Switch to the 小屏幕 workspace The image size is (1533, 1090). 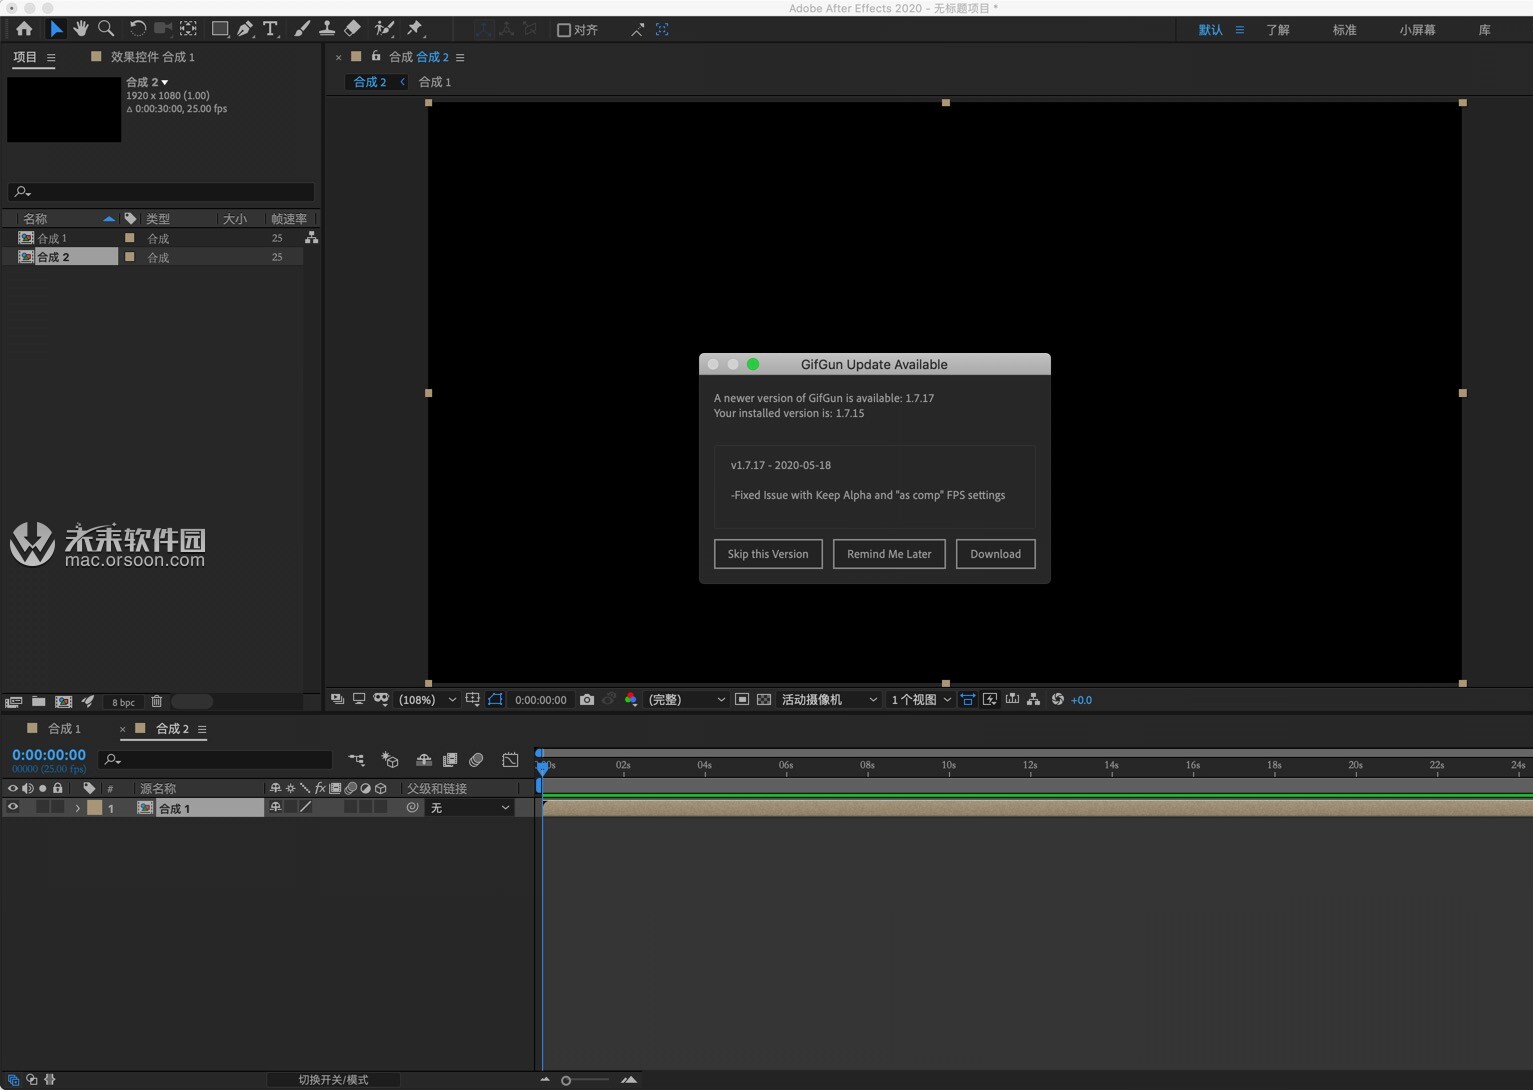pyautogui.click(x=1417, y=30)
